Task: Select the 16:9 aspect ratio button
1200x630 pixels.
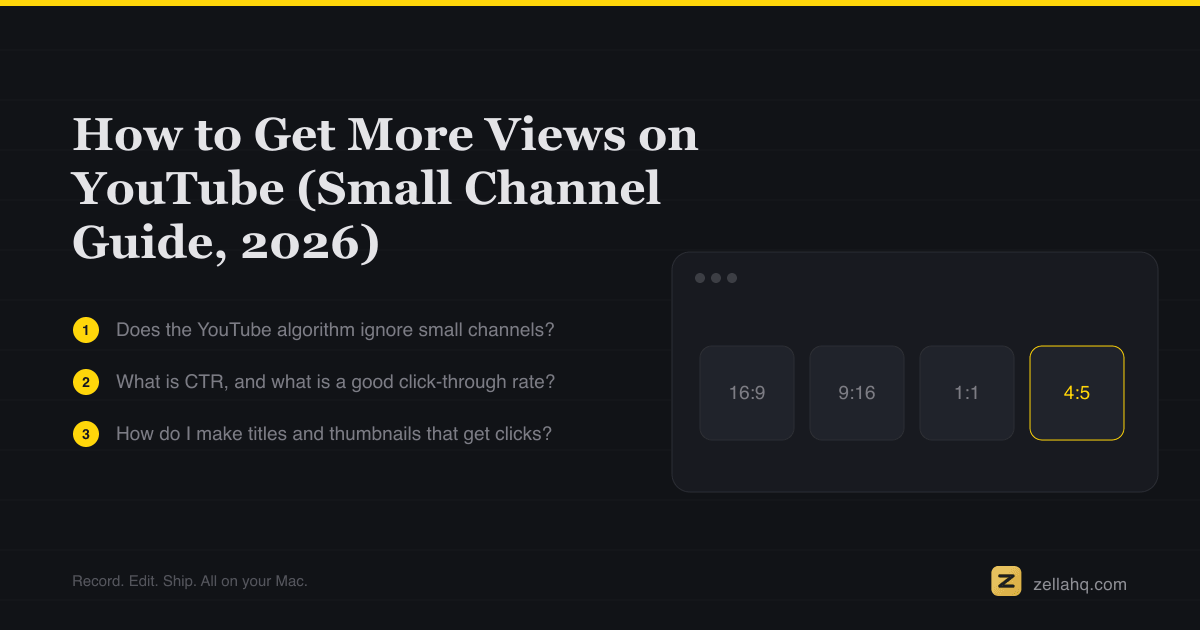Action: click(747, 393)
